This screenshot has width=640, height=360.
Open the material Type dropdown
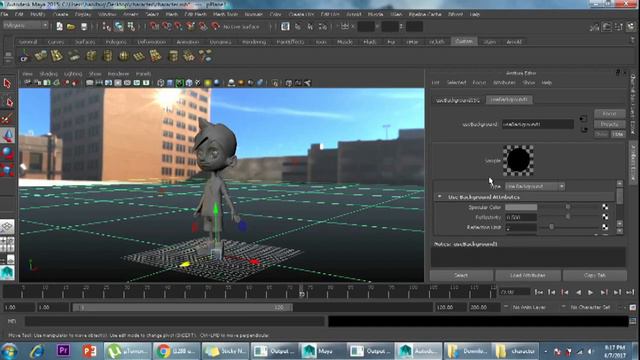(535, 187)
